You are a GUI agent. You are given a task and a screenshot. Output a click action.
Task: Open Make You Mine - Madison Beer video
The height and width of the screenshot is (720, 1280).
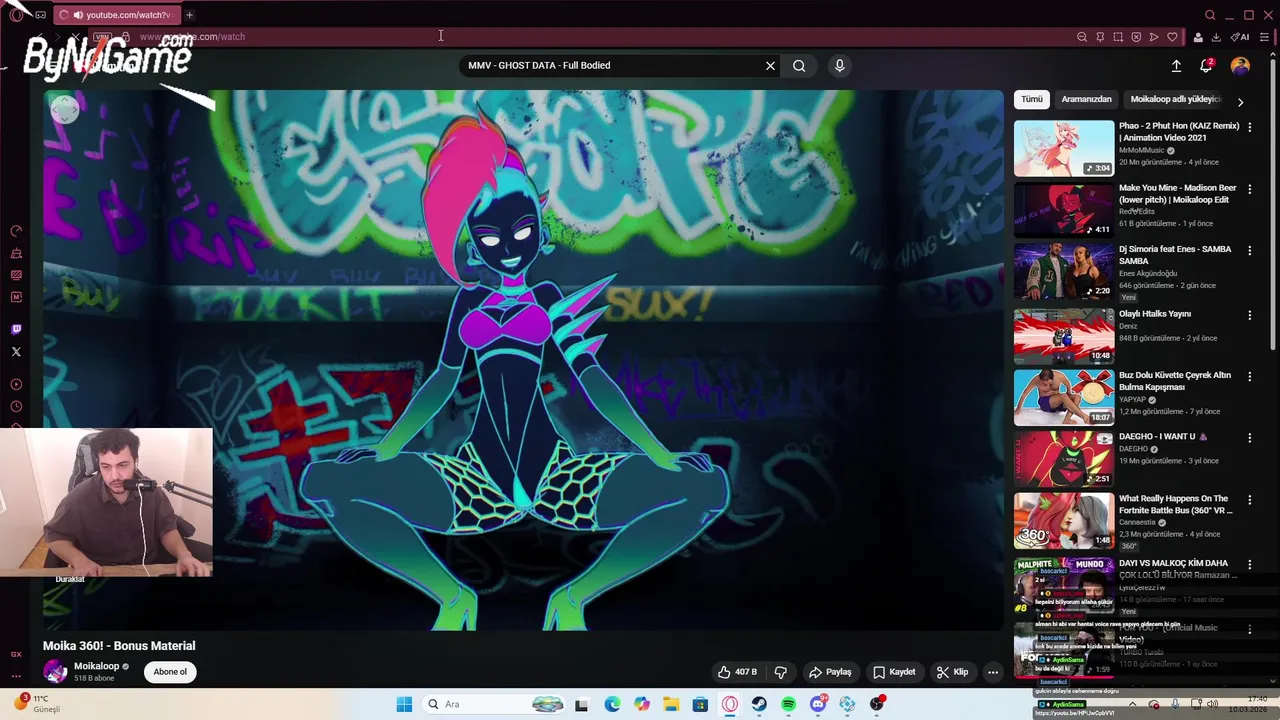coord(1064,209)
